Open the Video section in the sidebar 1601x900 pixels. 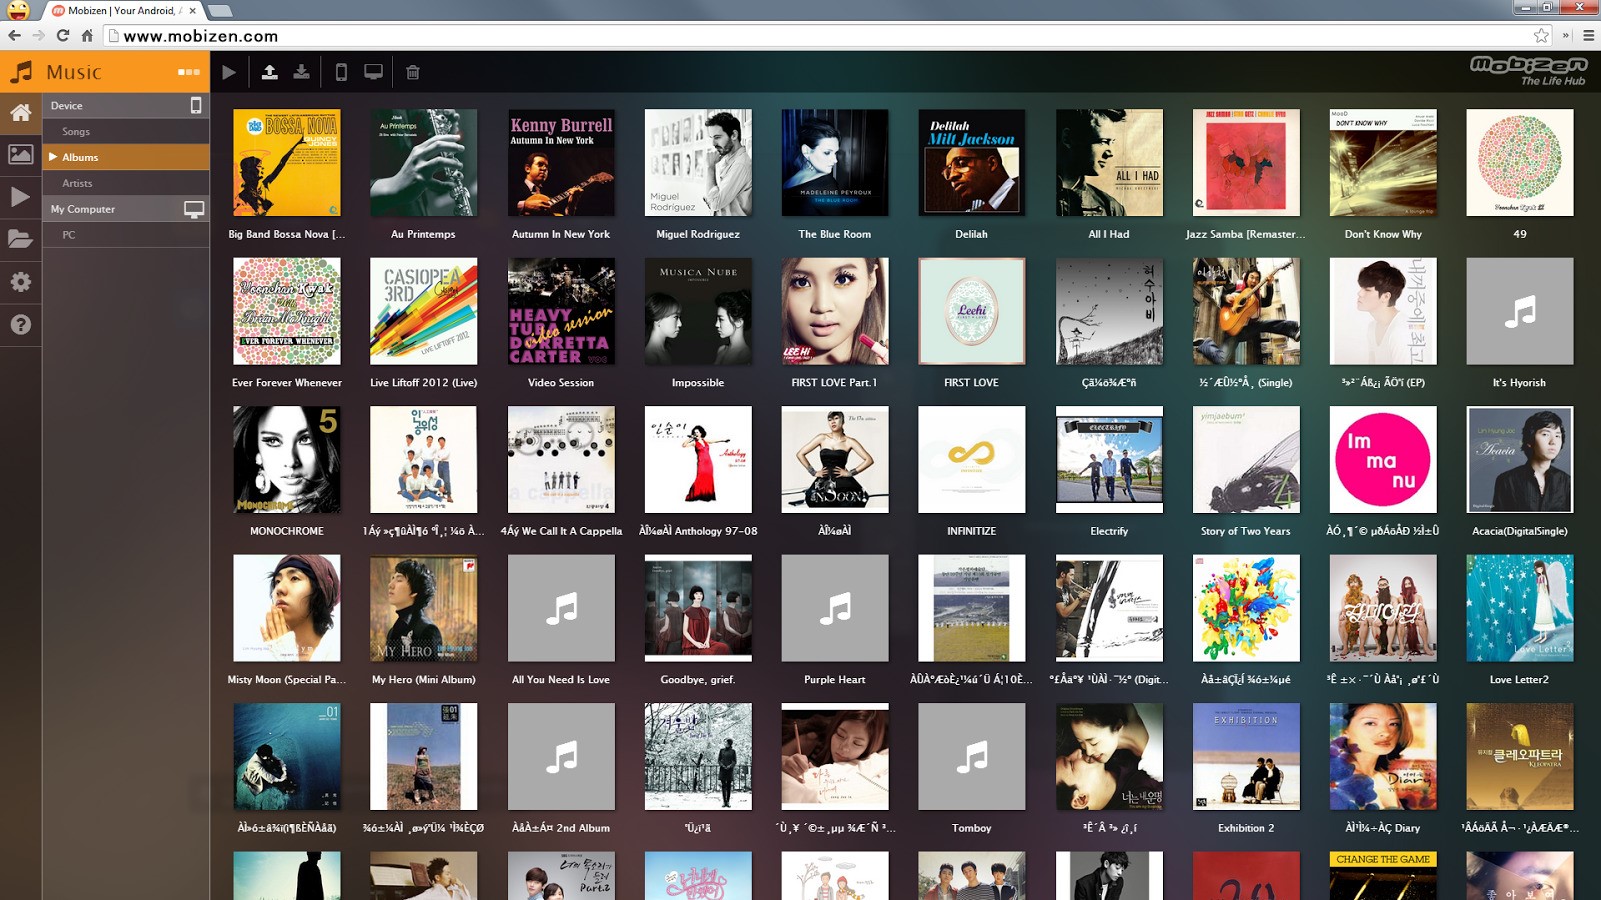pos(20,197)
